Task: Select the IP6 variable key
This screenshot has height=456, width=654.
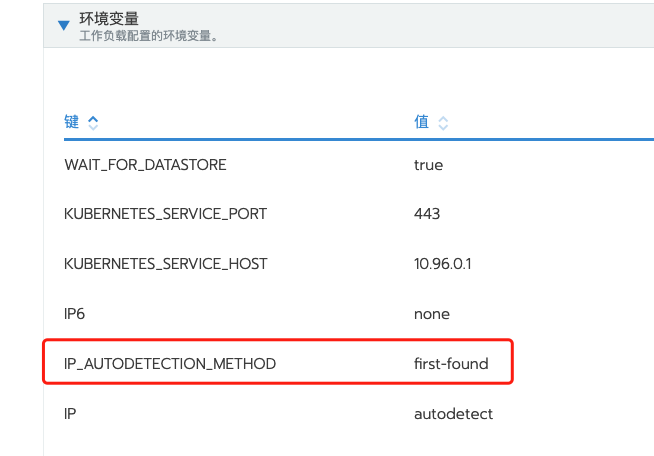Action: pos(75,314)
